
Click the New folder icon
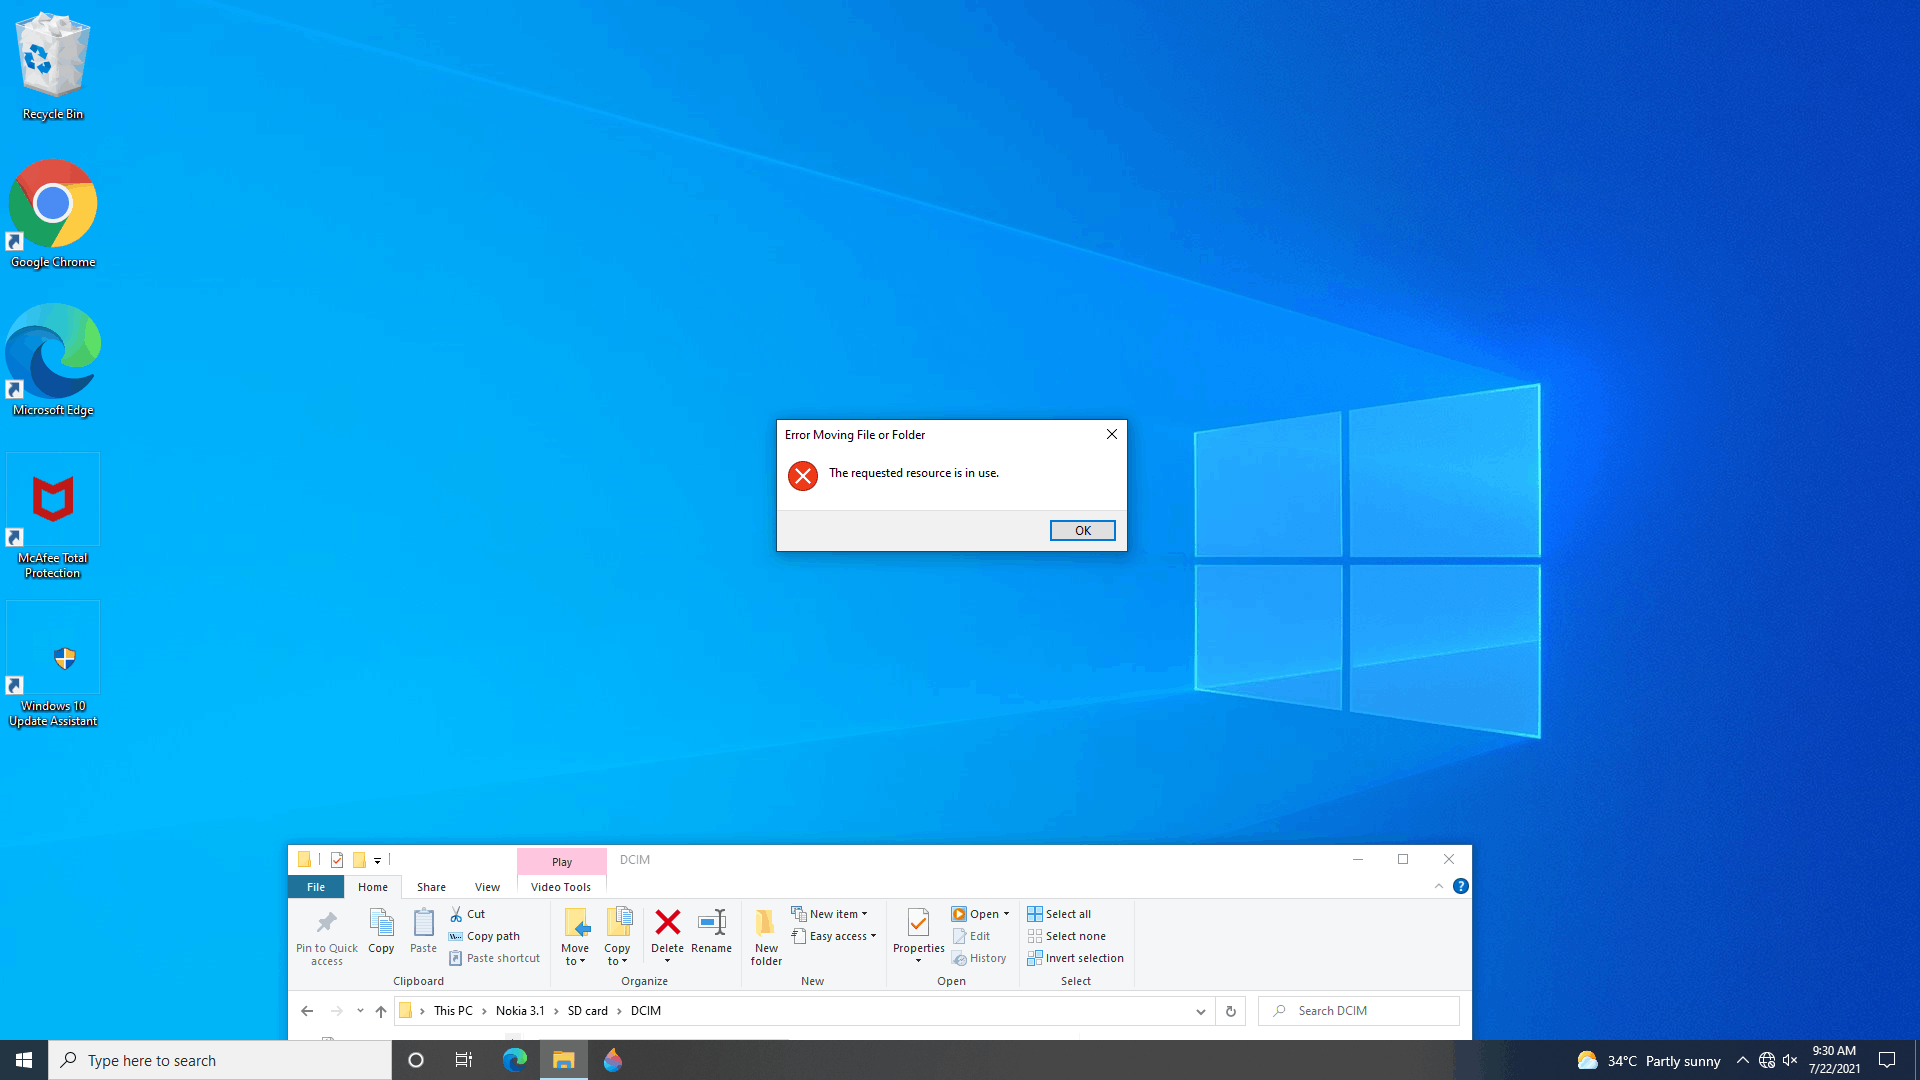766,922
